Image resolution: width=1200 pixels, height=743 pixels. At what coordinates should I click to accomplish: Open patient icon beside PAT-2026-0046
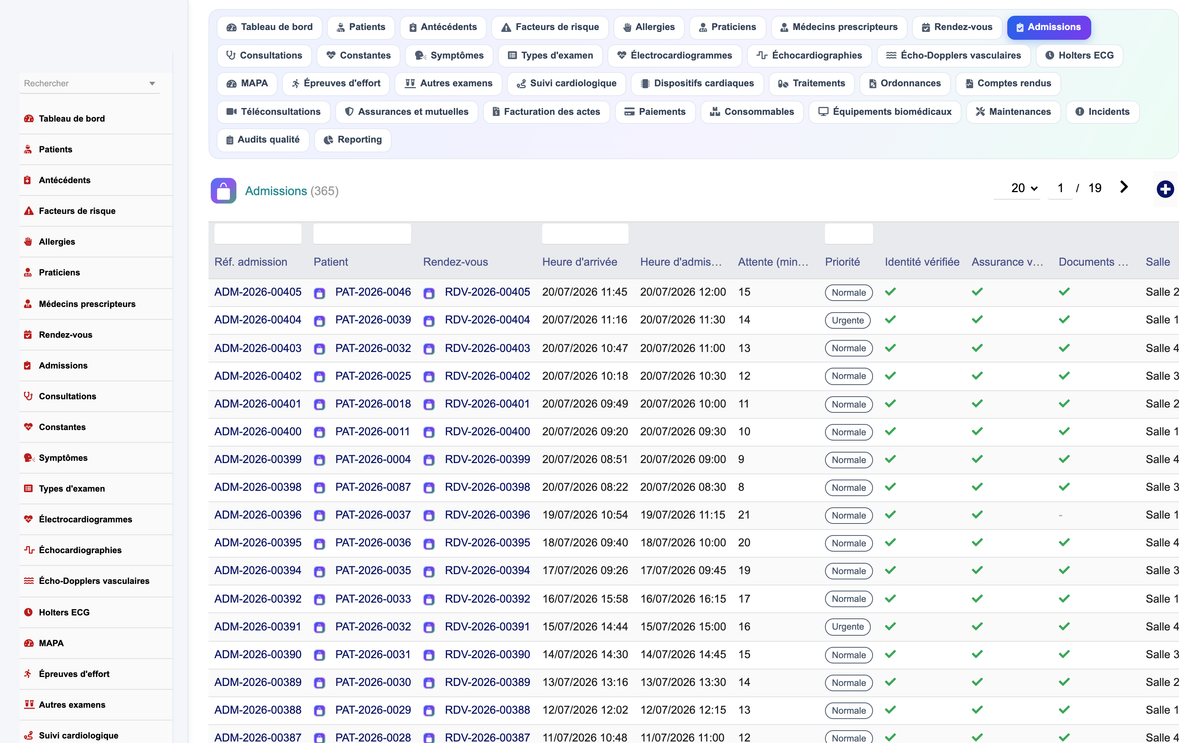pos(320,293)
